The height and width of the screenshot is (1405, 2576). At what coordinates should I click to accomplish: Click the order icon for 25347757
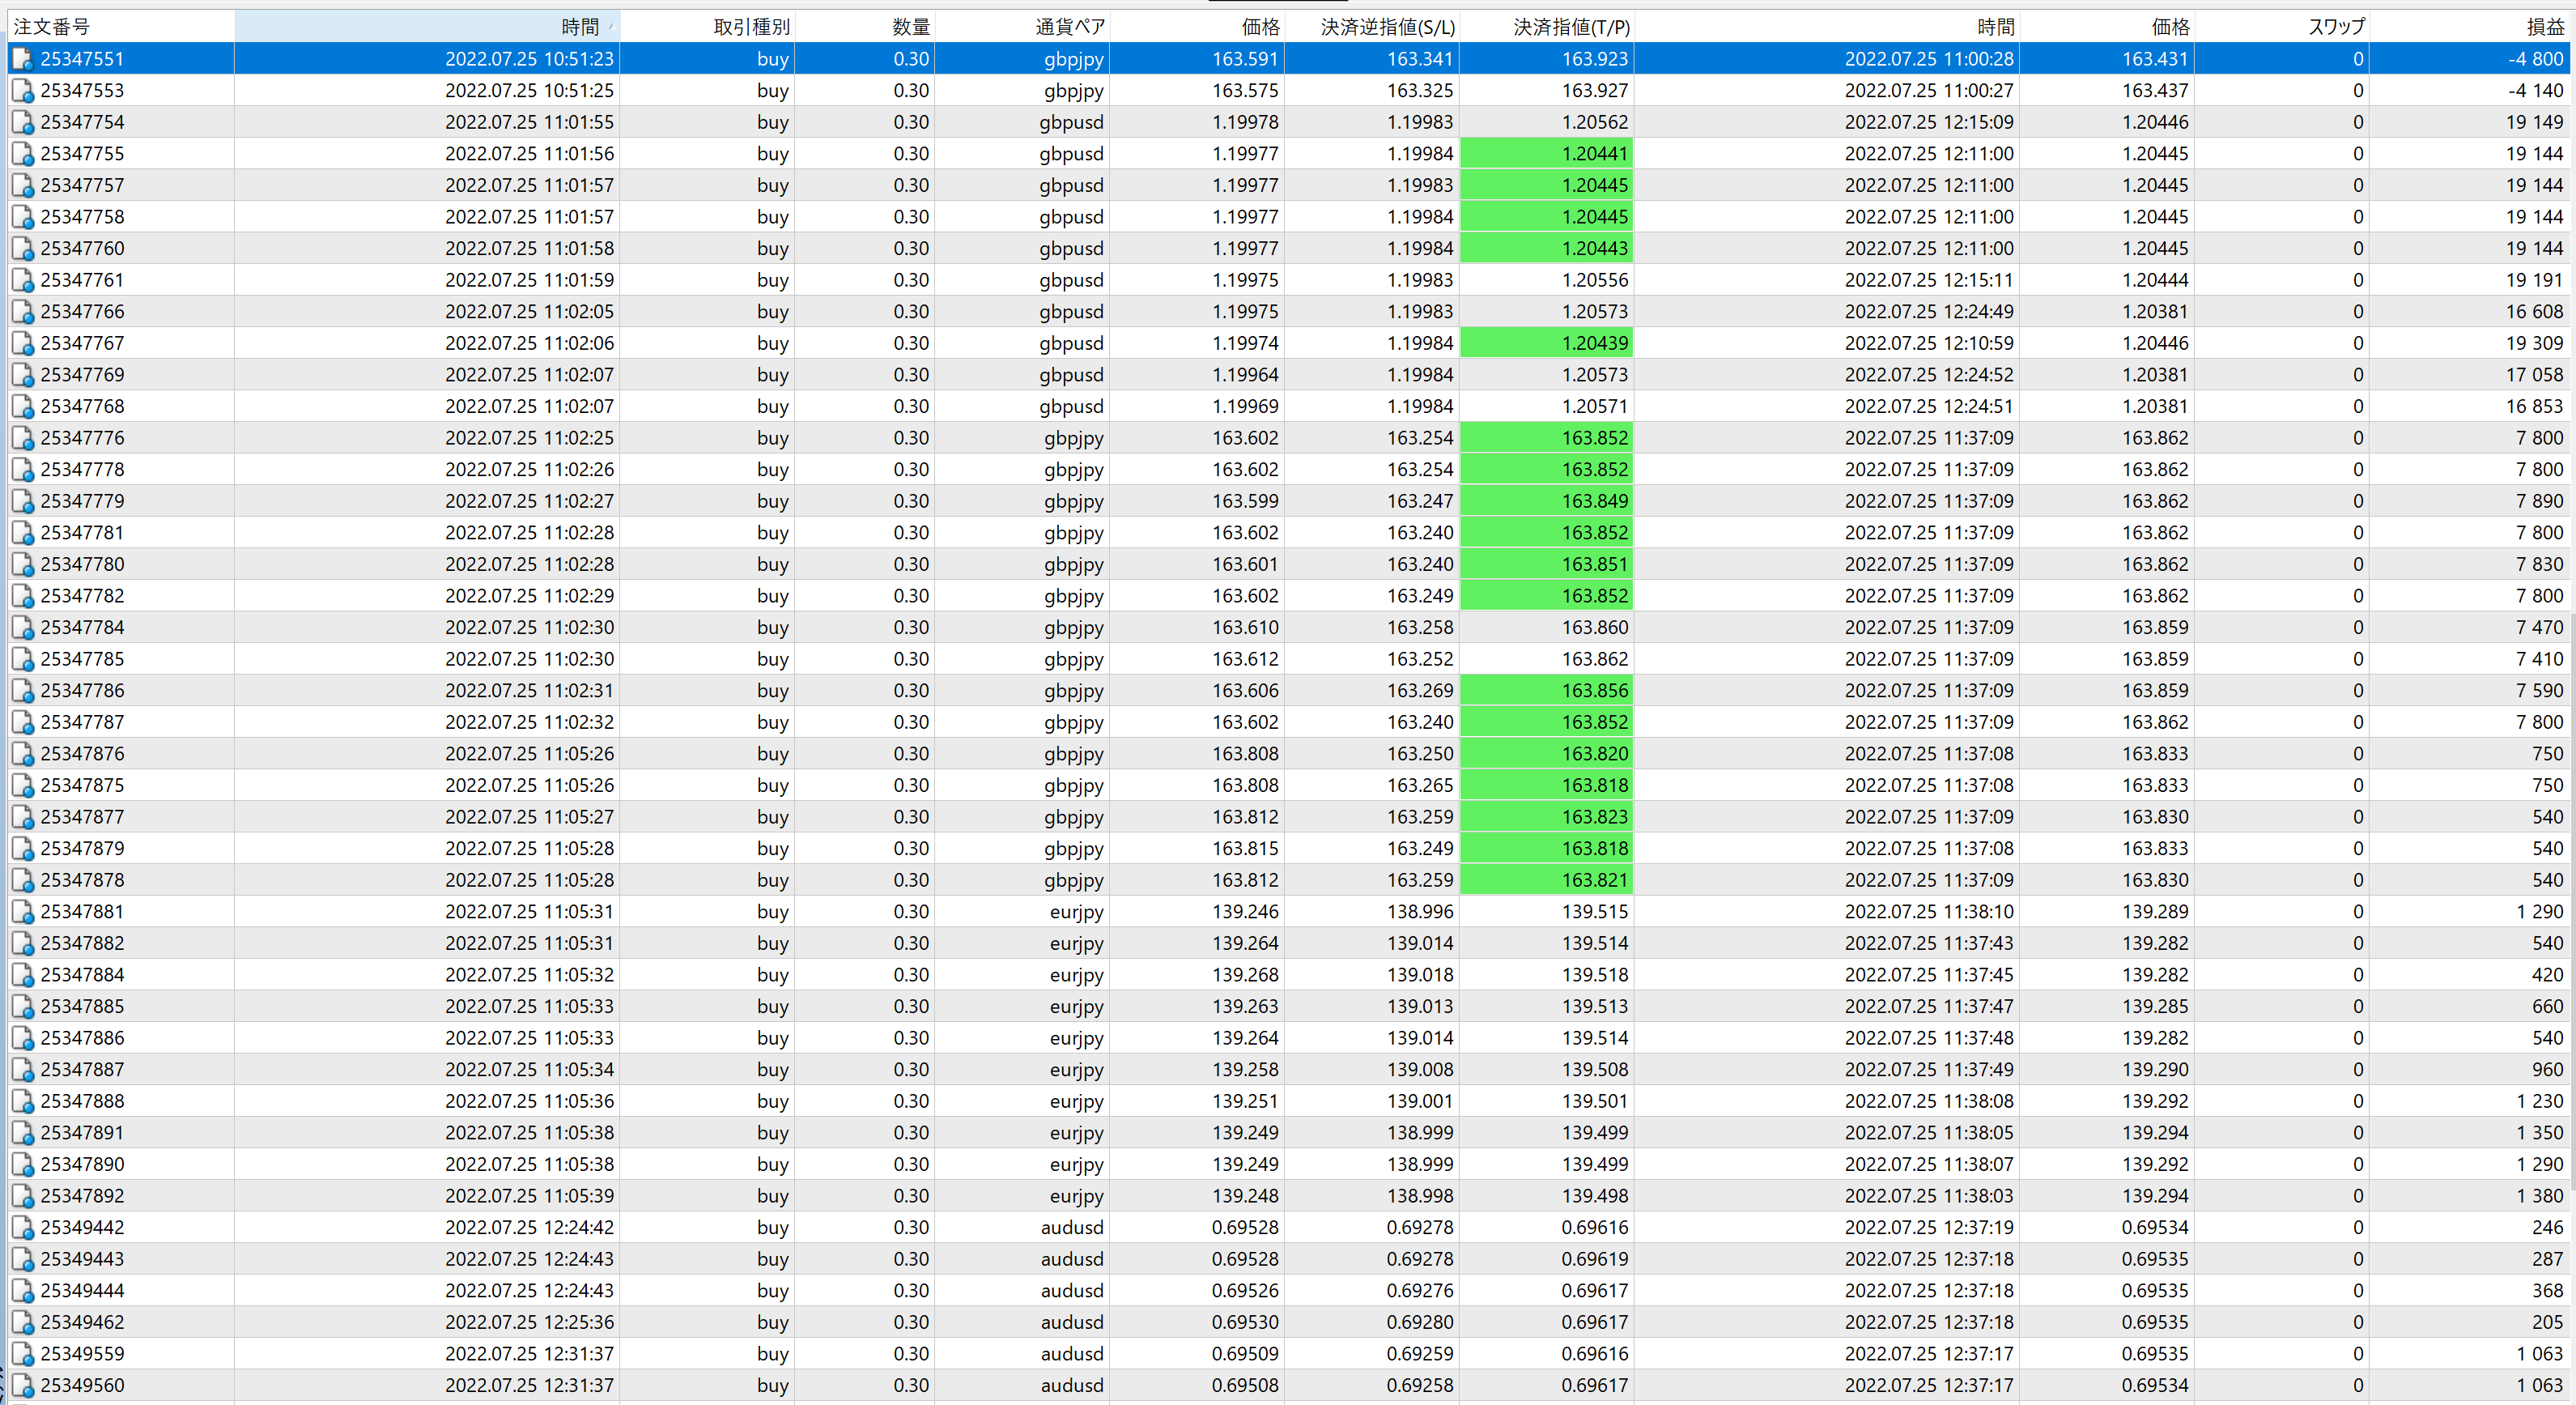(x=22, y=185)
